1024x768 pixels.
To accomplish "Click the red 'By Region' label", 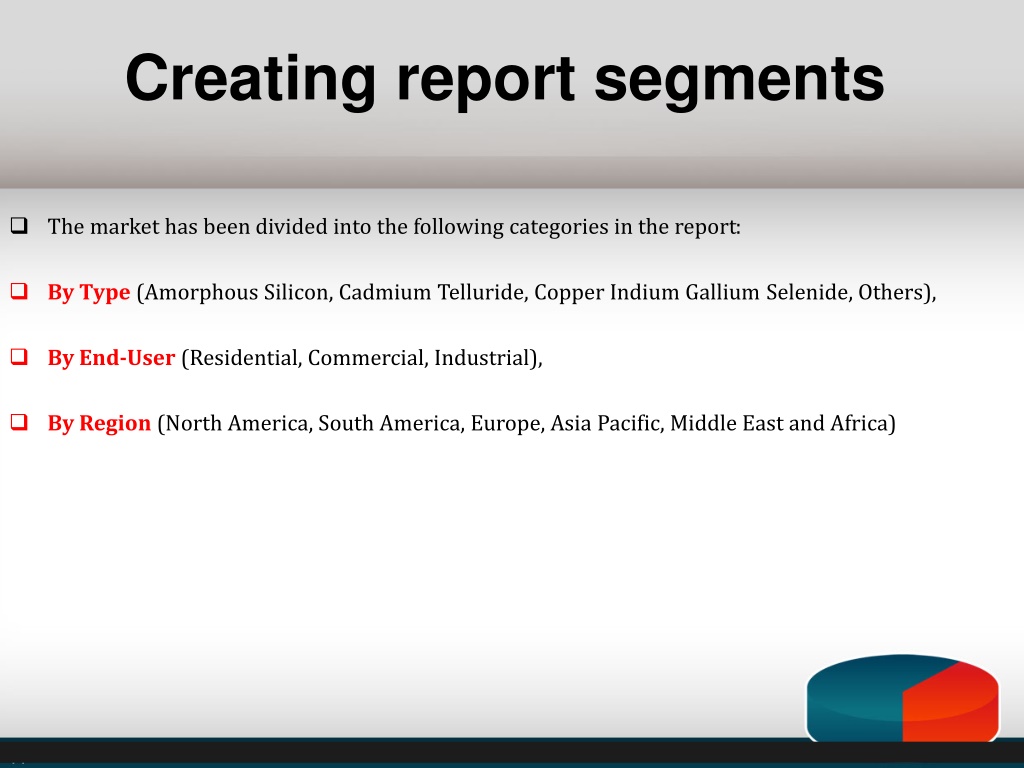I will 99,424.
